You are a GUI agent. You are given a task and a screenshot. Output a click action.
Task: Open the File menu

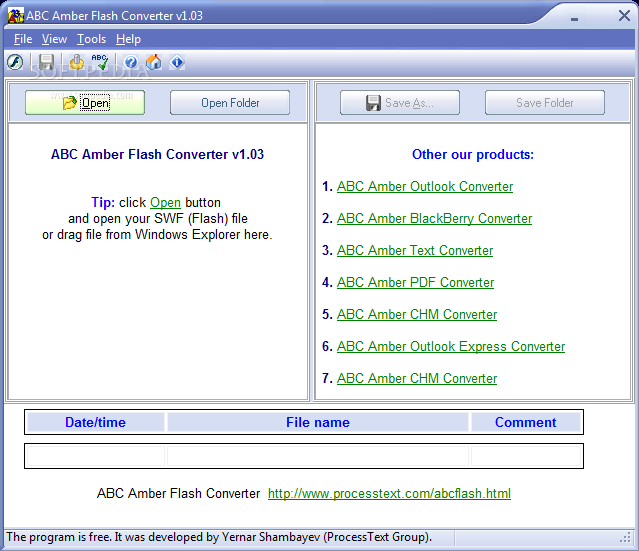pos(23,39)
